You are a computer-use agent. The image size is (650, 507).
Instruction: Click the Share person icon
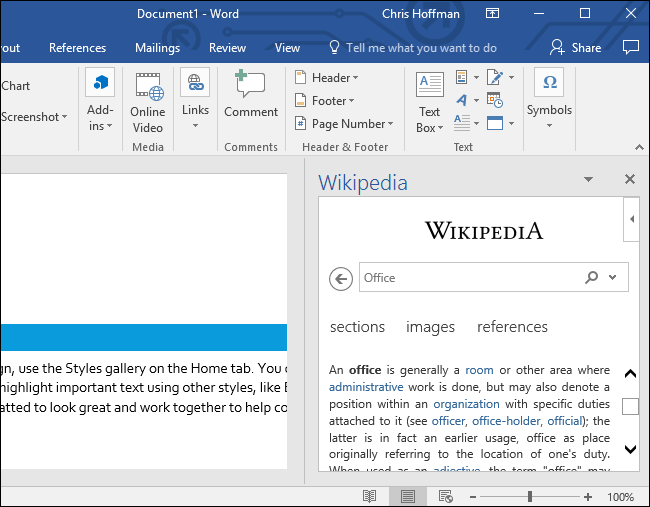(x=557, y=48)
